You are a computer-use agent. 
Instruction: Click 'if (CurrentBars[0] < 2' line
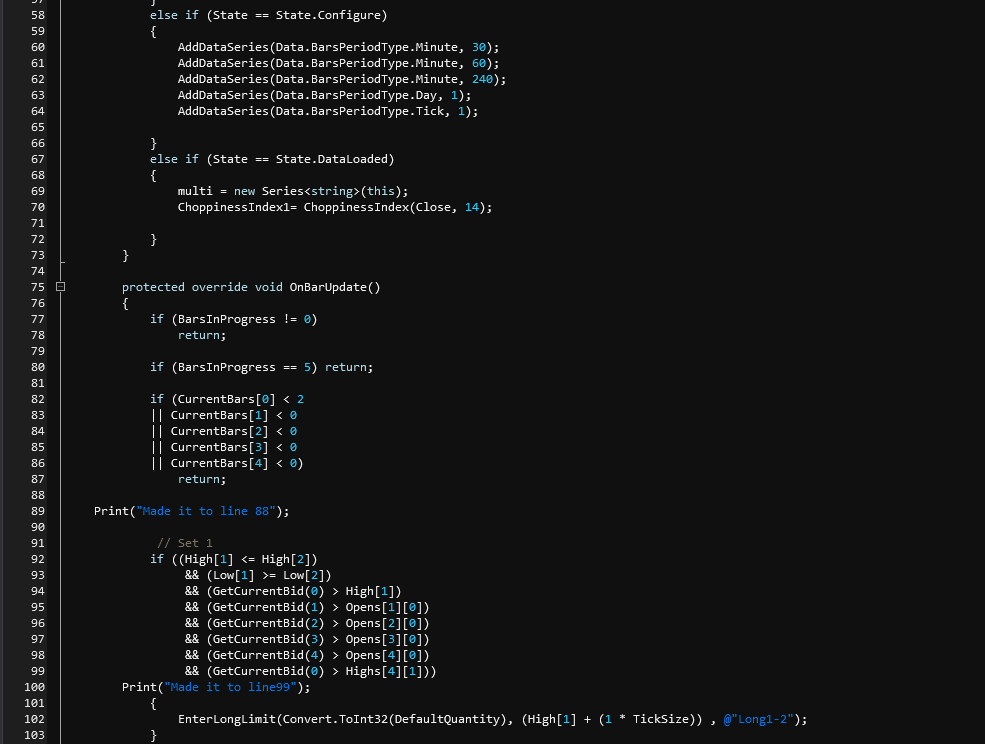pos(227,399)
